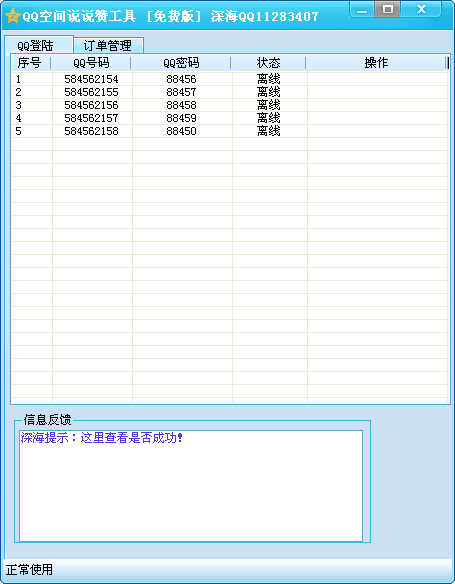Select the row with QQ number 584562154
Viewport: 455px width, 584px height.
point(230,79)
